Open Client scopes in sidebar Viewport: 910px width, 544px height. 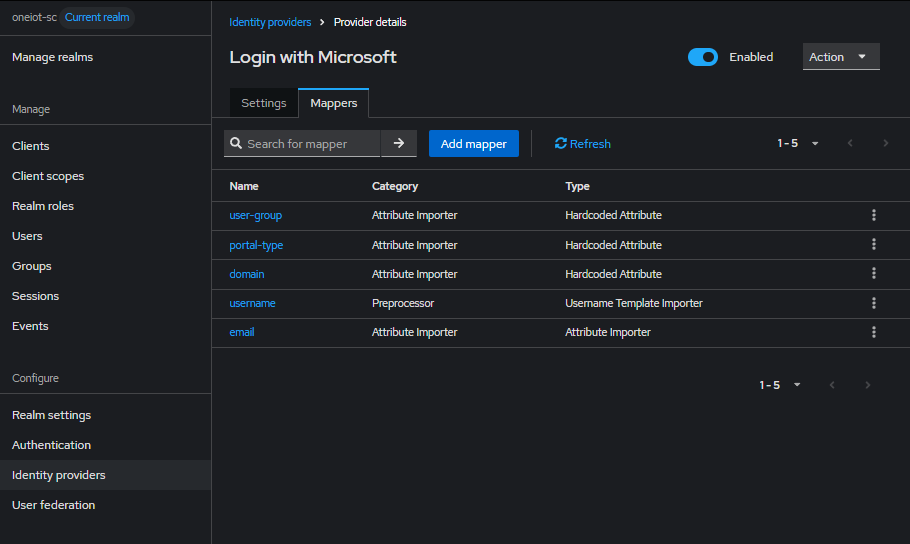tap(106, 176)
